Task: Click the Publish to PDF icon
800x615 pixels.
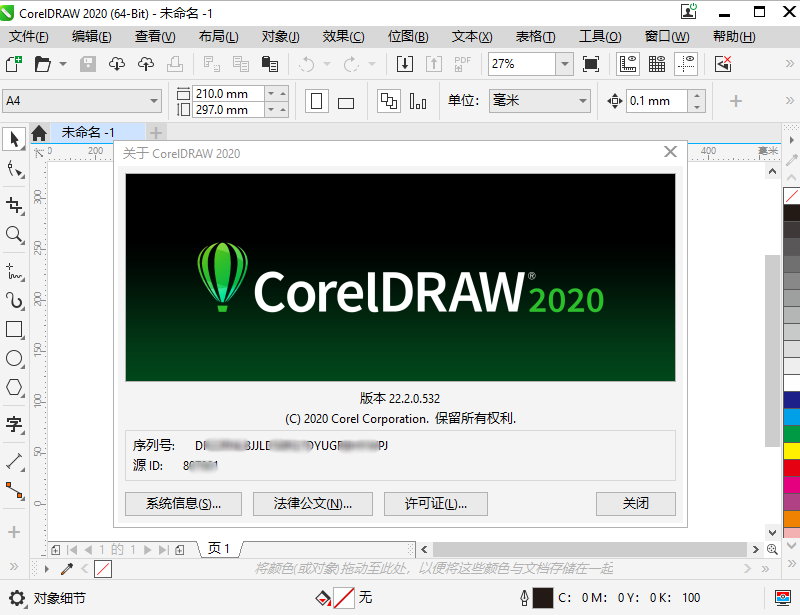Action: (462, 64)
